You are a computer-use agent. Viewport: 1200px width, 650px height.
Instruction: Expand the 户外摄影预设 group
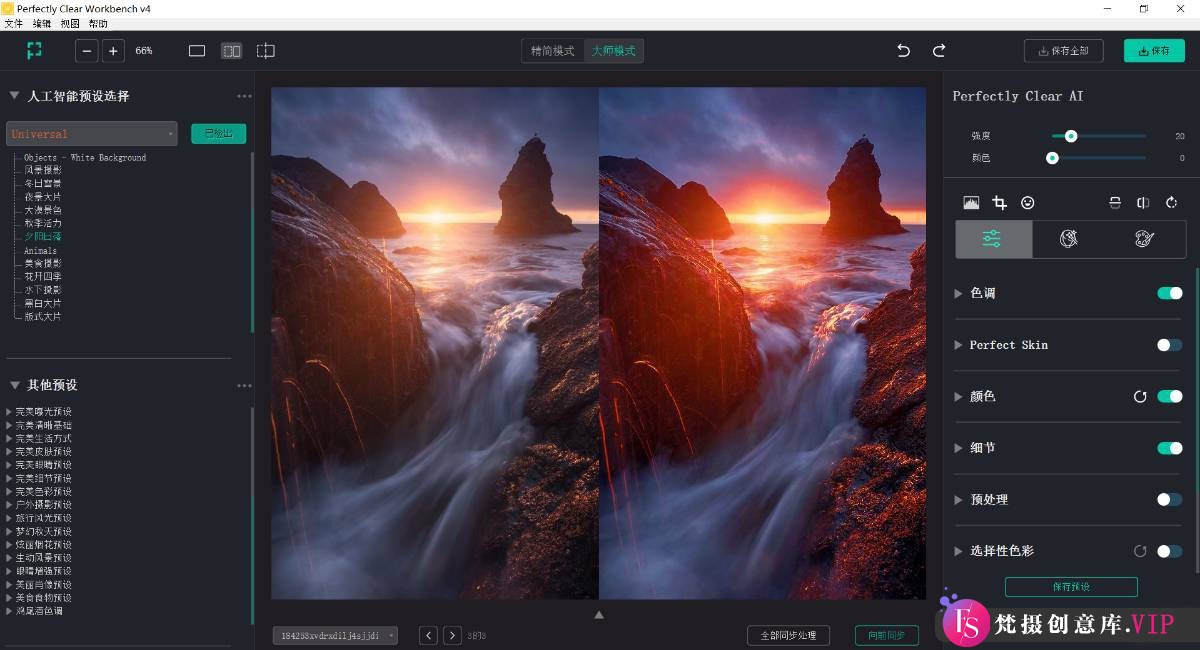9,505
